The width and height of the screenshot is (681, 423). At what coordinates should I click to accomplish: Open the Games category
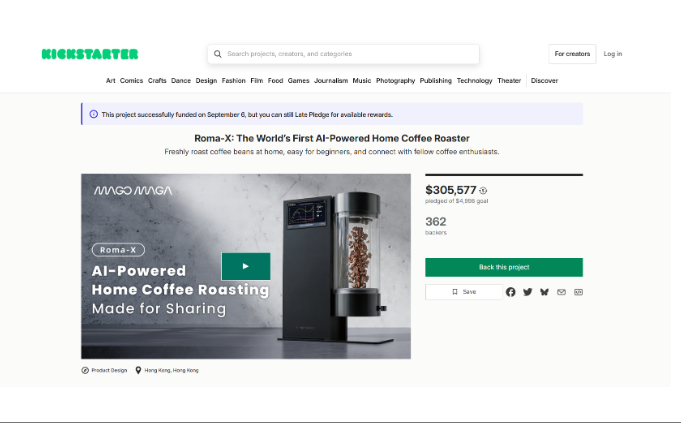pos(298,80)
